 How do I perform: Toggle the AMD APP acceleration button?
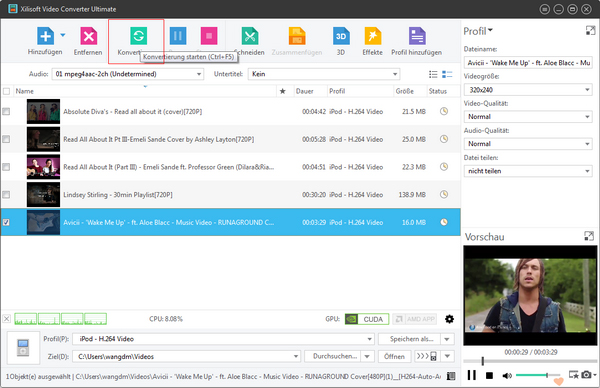(x=415, y=319)
